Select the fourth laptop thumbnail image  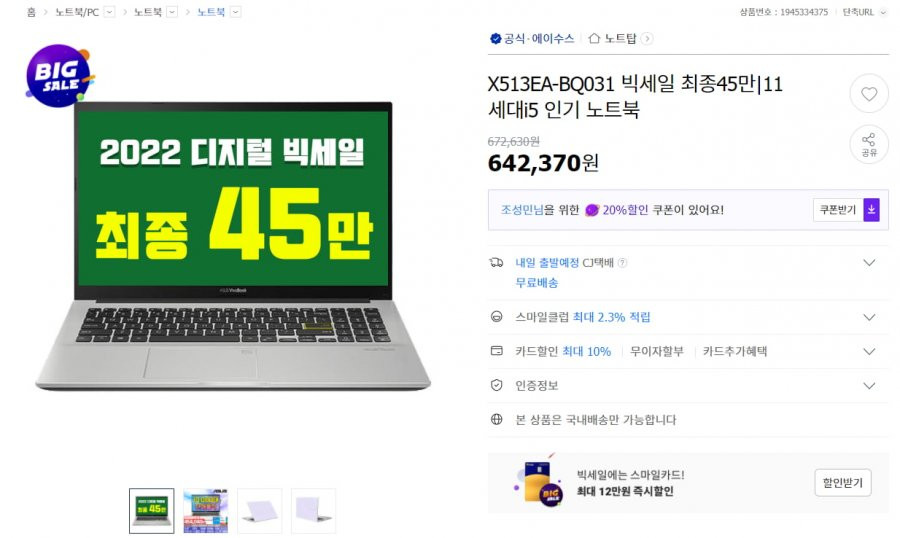point(313,510)
